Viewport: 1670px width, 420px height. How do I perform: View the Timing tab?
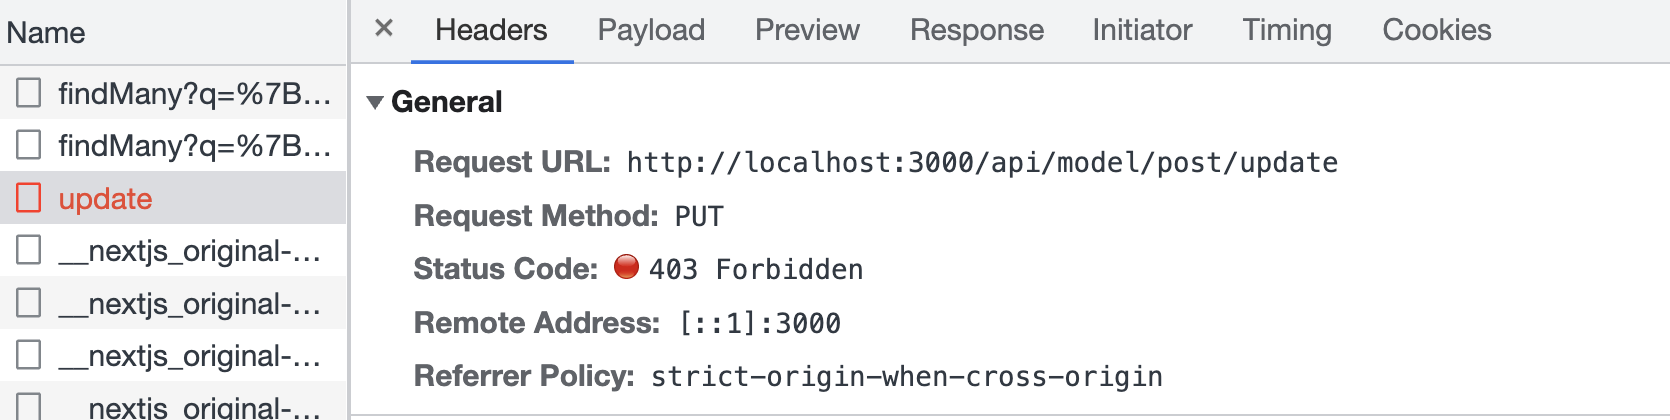click(1287, 30)
